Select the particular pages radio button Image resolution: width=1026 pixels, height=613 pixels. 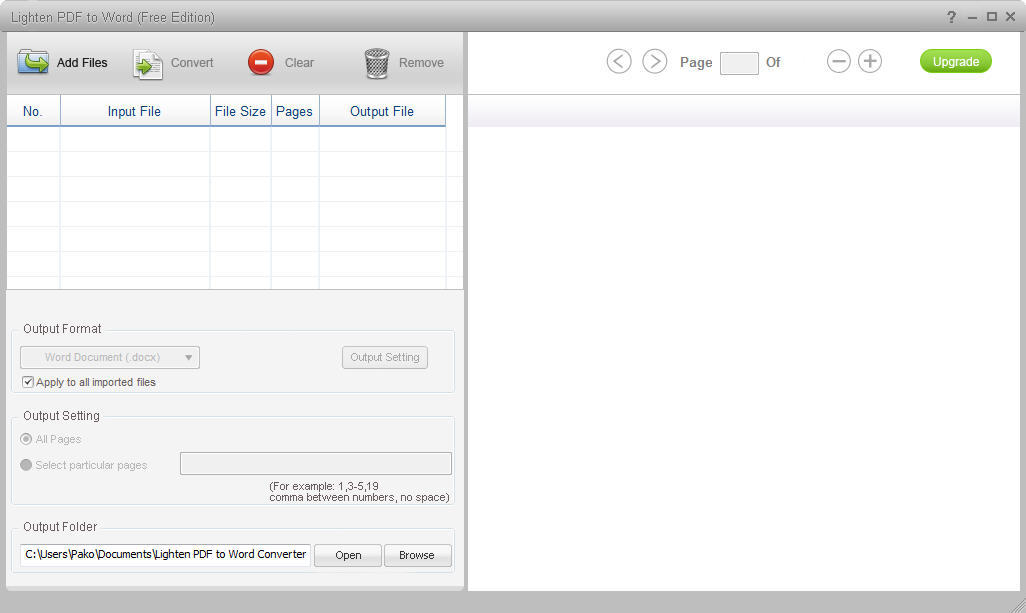26,465
